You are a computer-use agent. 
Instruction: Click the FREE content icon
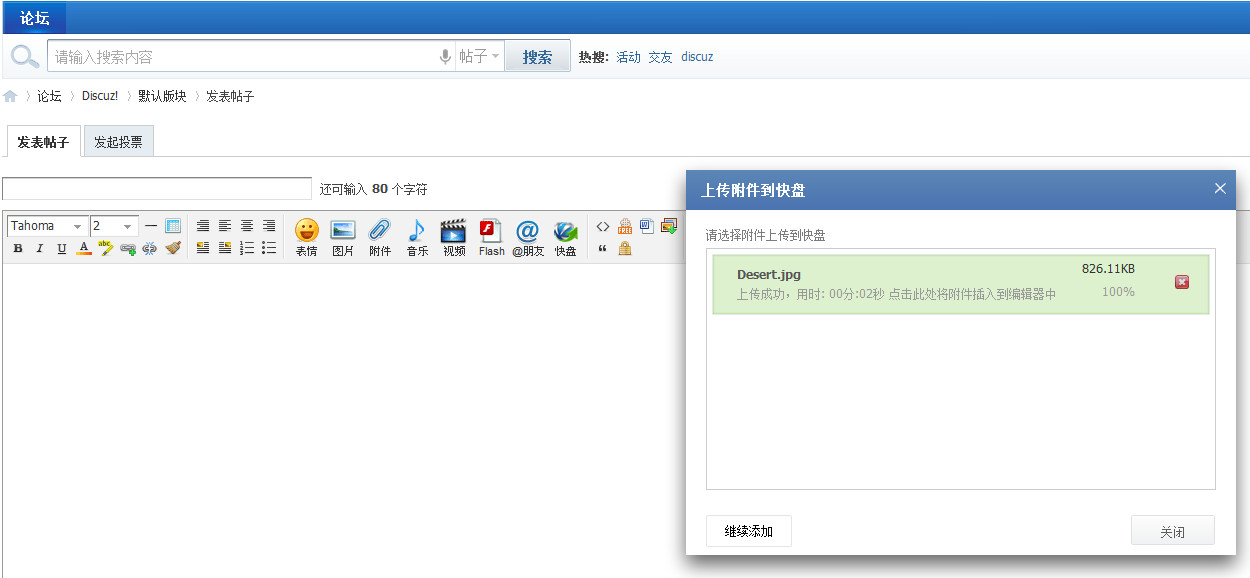625,226
